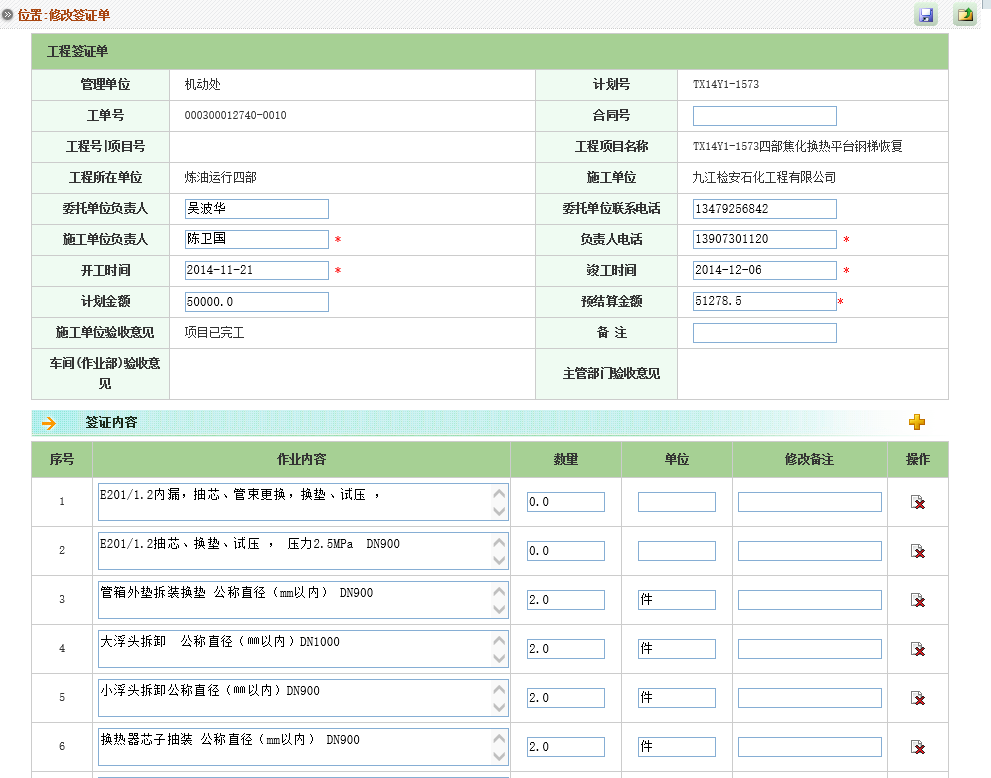Click the 修改备注 column header

pyautogui.click(x=810, y=459)
